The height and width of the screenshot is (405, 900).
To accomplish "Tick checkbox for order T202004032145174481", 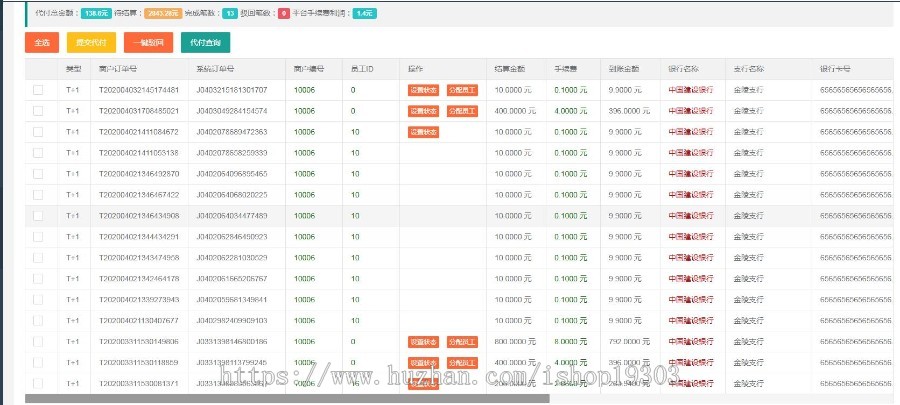I will 38,90.
